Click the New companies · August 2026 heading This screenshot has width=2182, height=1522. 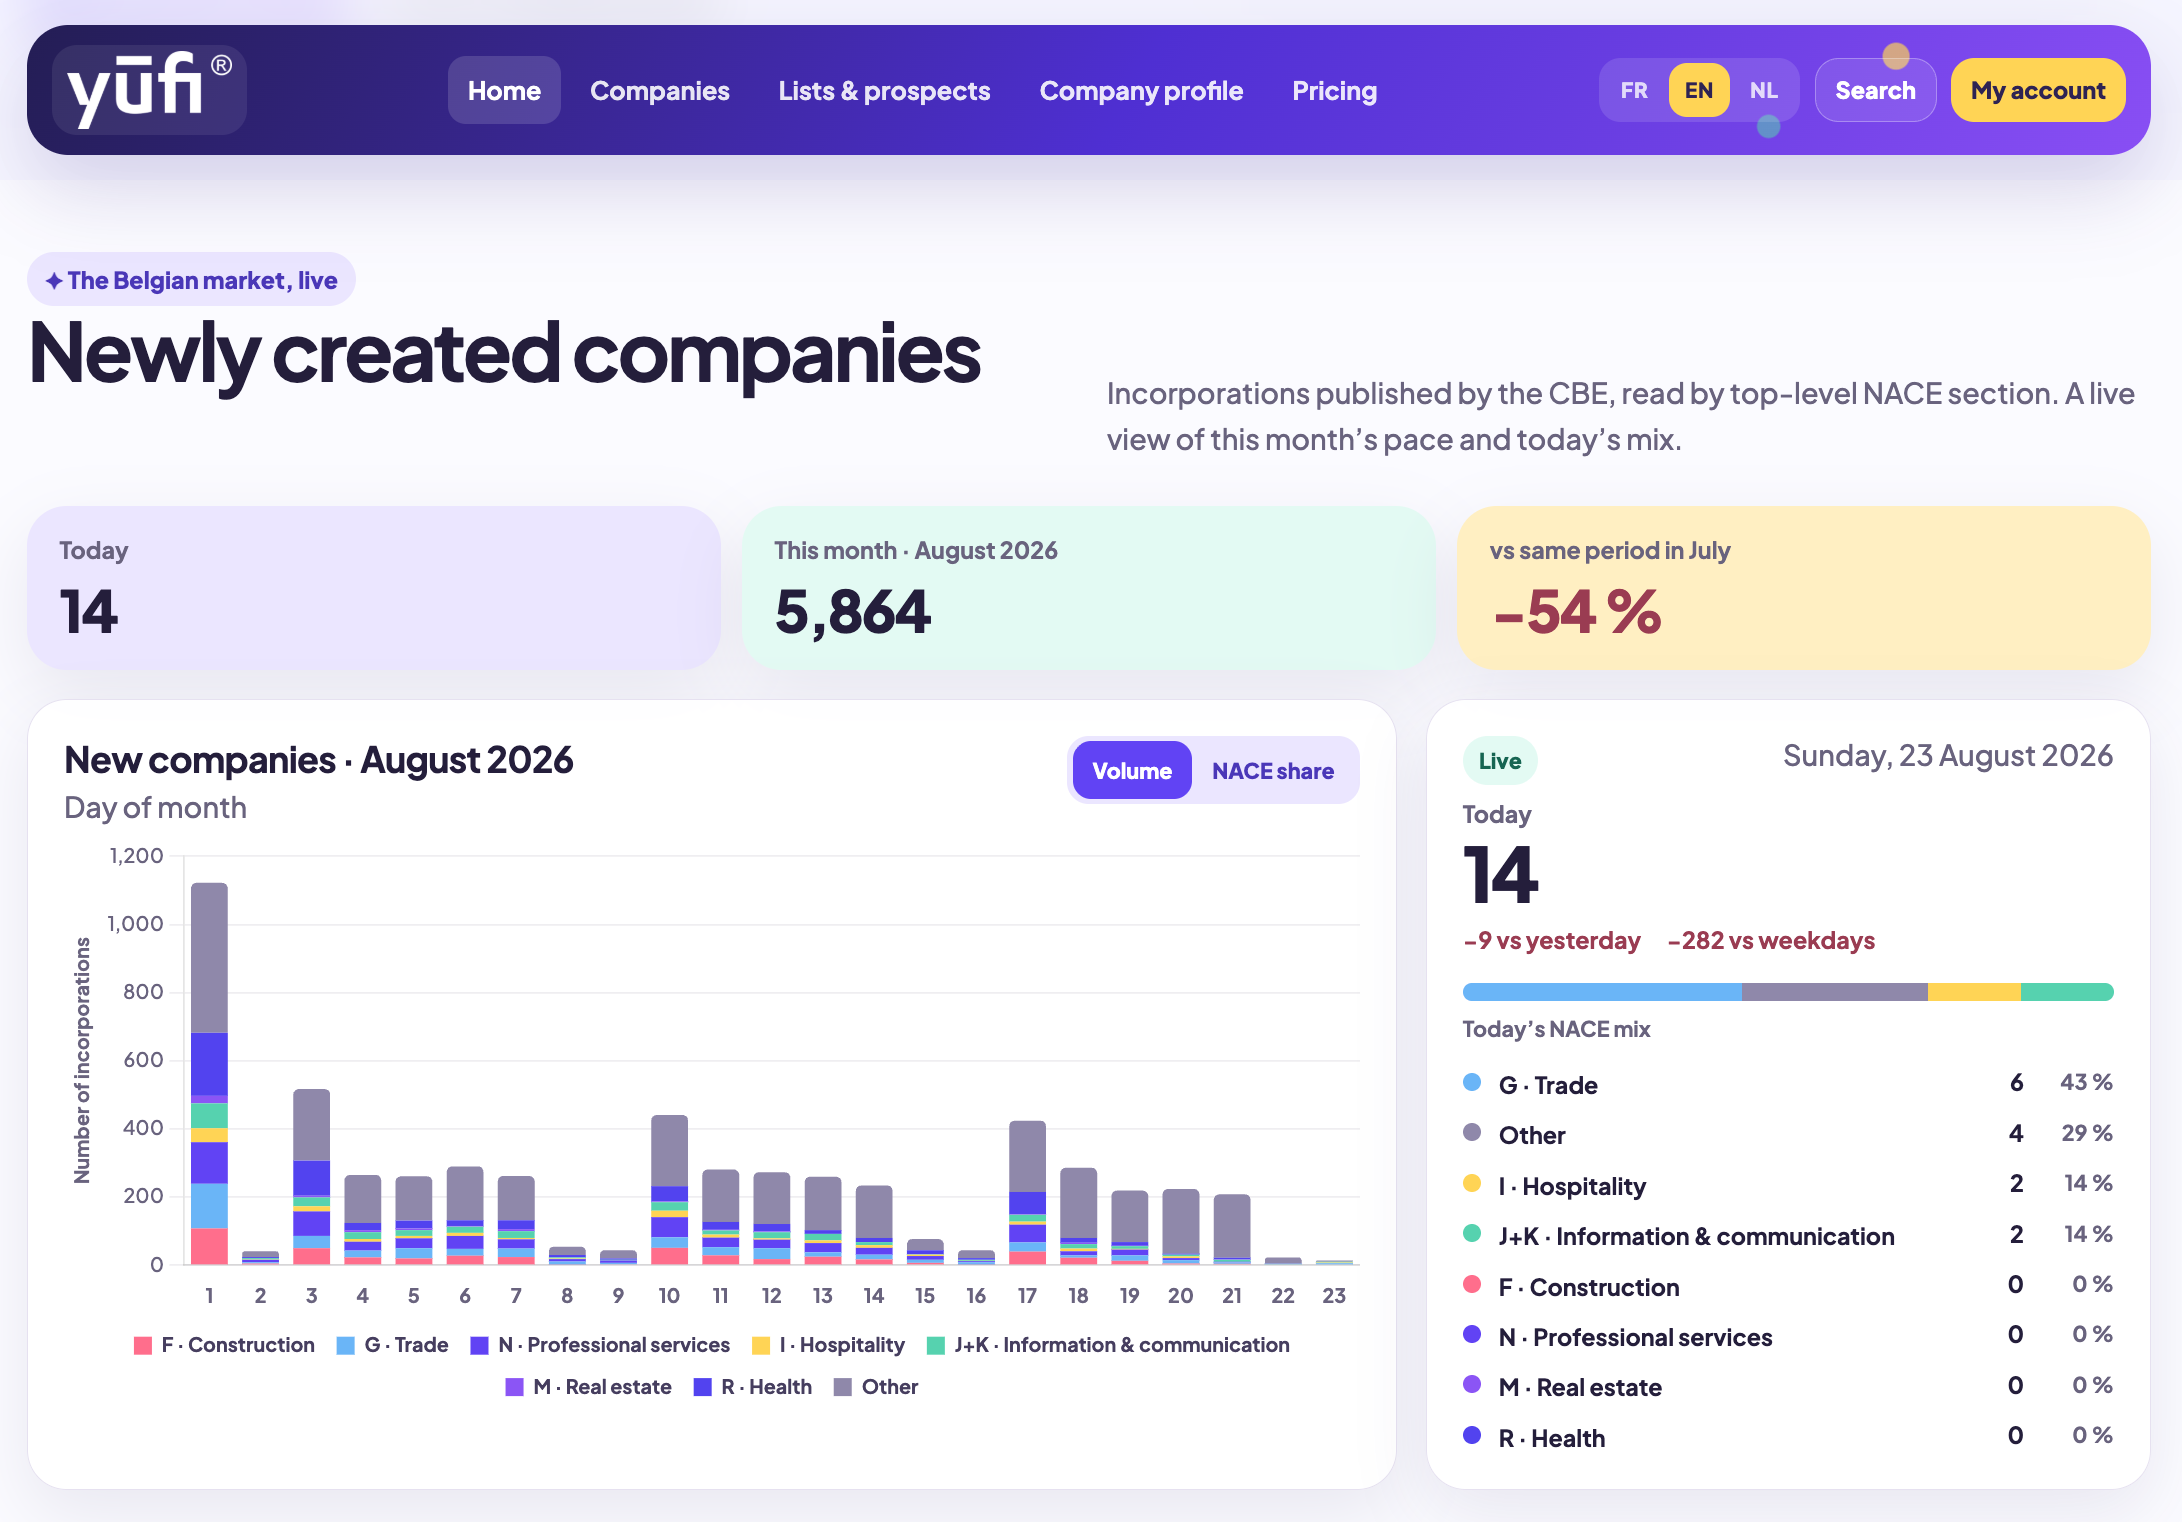(x=319, y=760)
